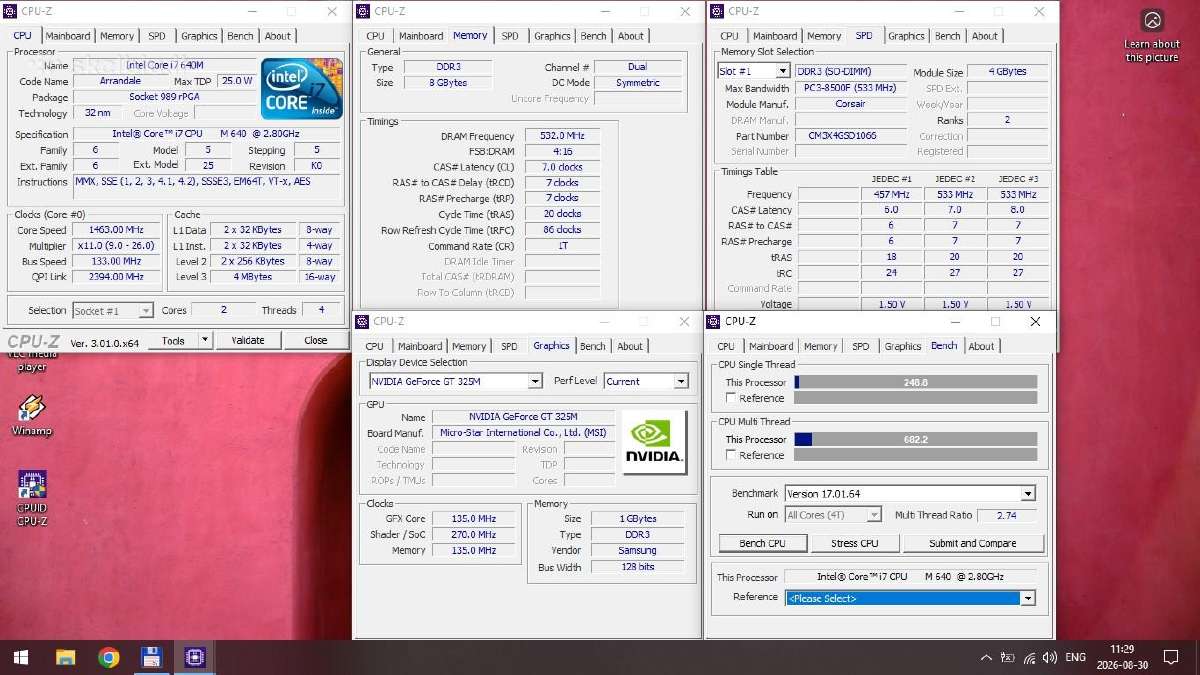This screenshot has height=675, width=1200.
Task: Click the Package Socket 989 rPGA value
Action: click(164, 97)
